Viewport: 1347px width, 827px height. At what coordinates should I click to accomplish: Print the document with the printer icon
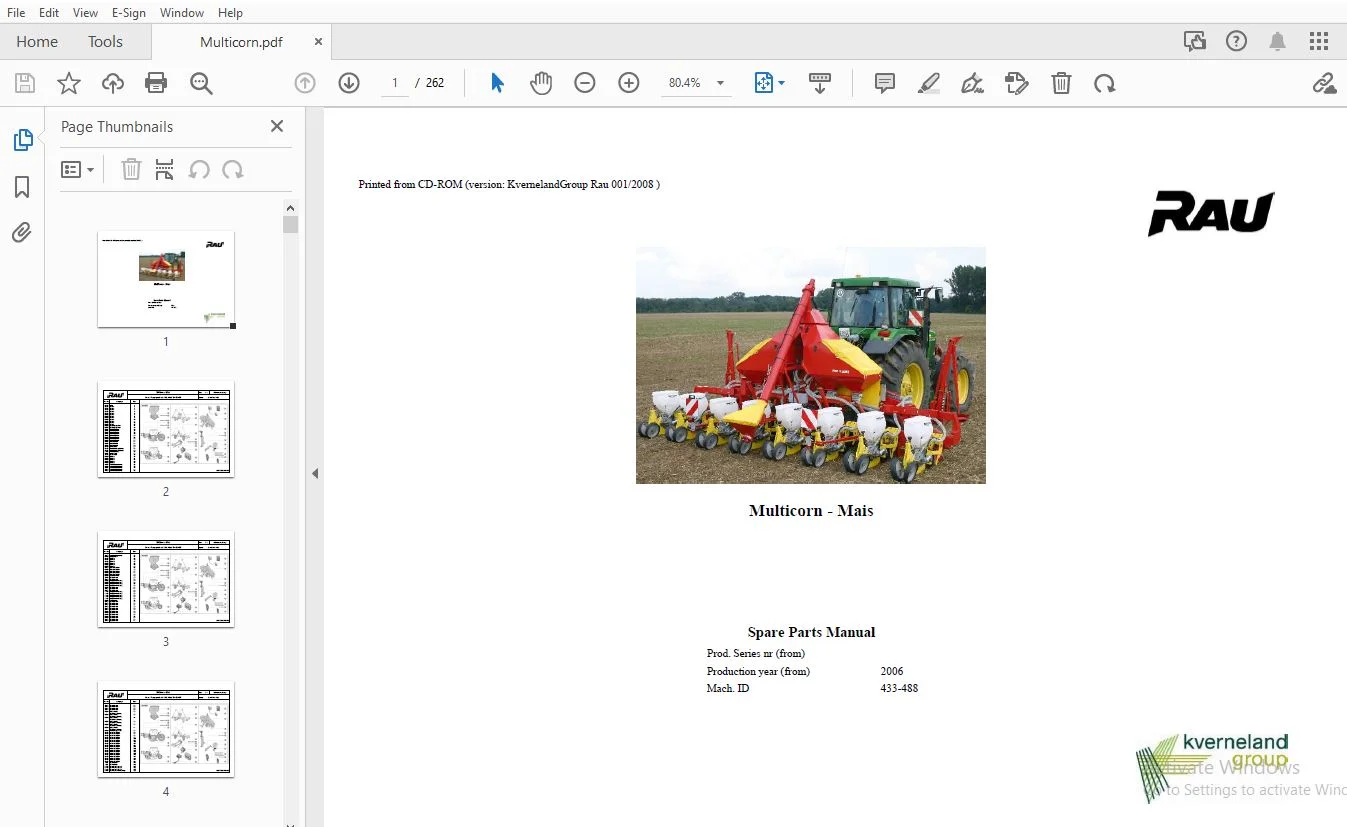point(156,83)
